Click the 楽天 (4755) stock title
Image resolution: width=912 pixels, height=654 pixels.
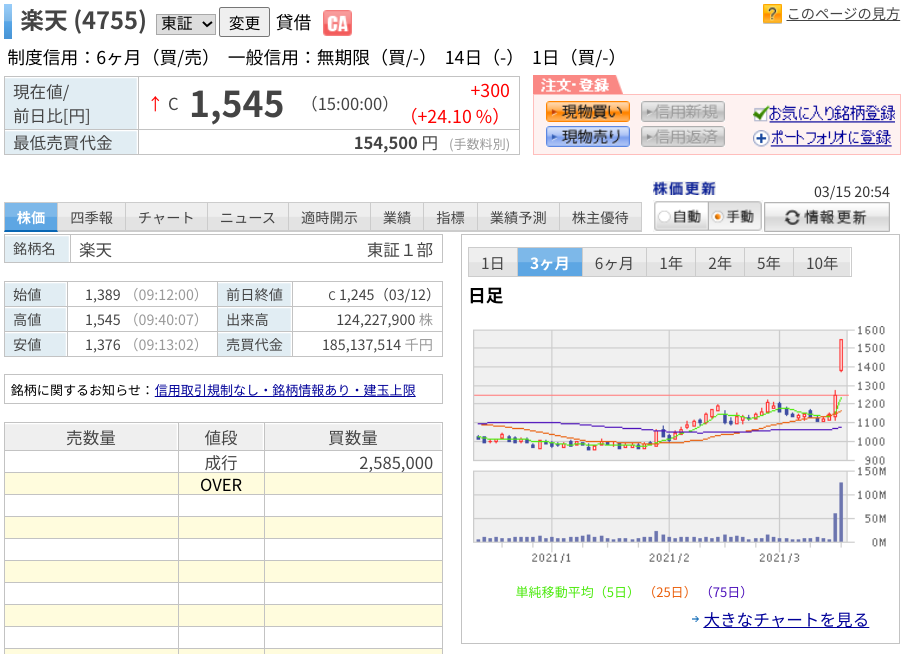click(x=83, y=22)
